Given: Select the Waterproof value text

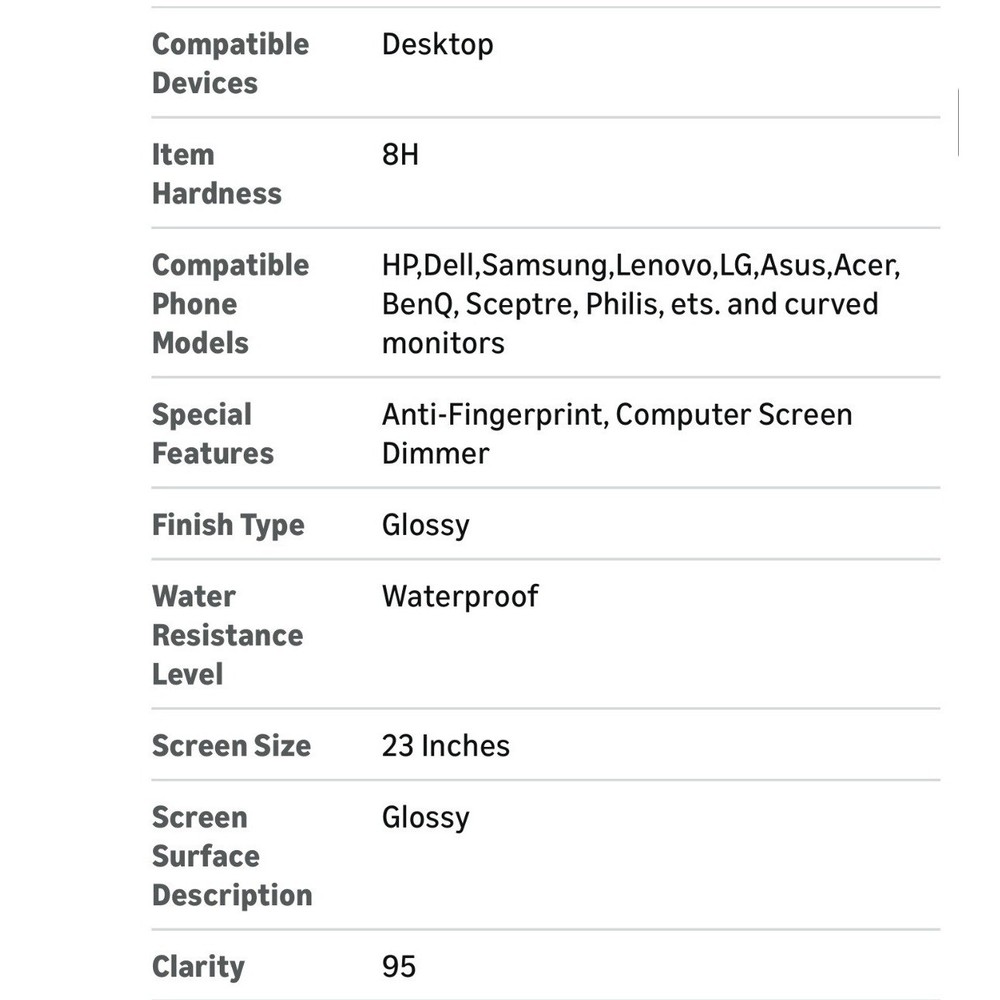Looking at the screenshot, I should (x=460, y=597).
